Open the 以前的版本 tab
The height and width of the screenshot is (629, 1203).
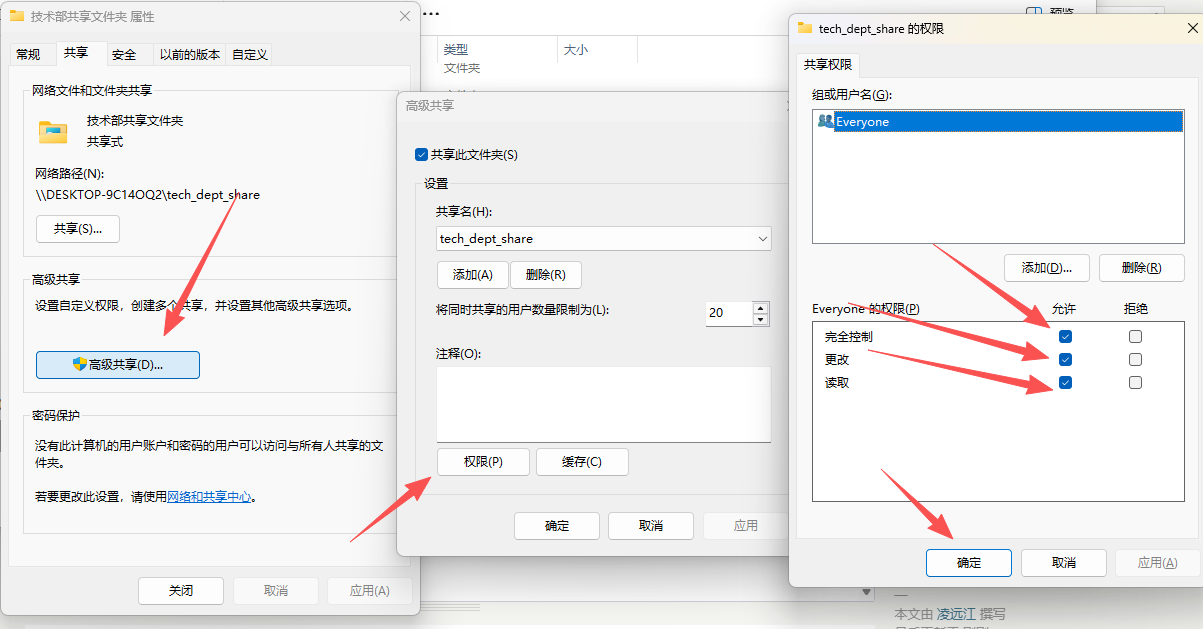point(190,55)
